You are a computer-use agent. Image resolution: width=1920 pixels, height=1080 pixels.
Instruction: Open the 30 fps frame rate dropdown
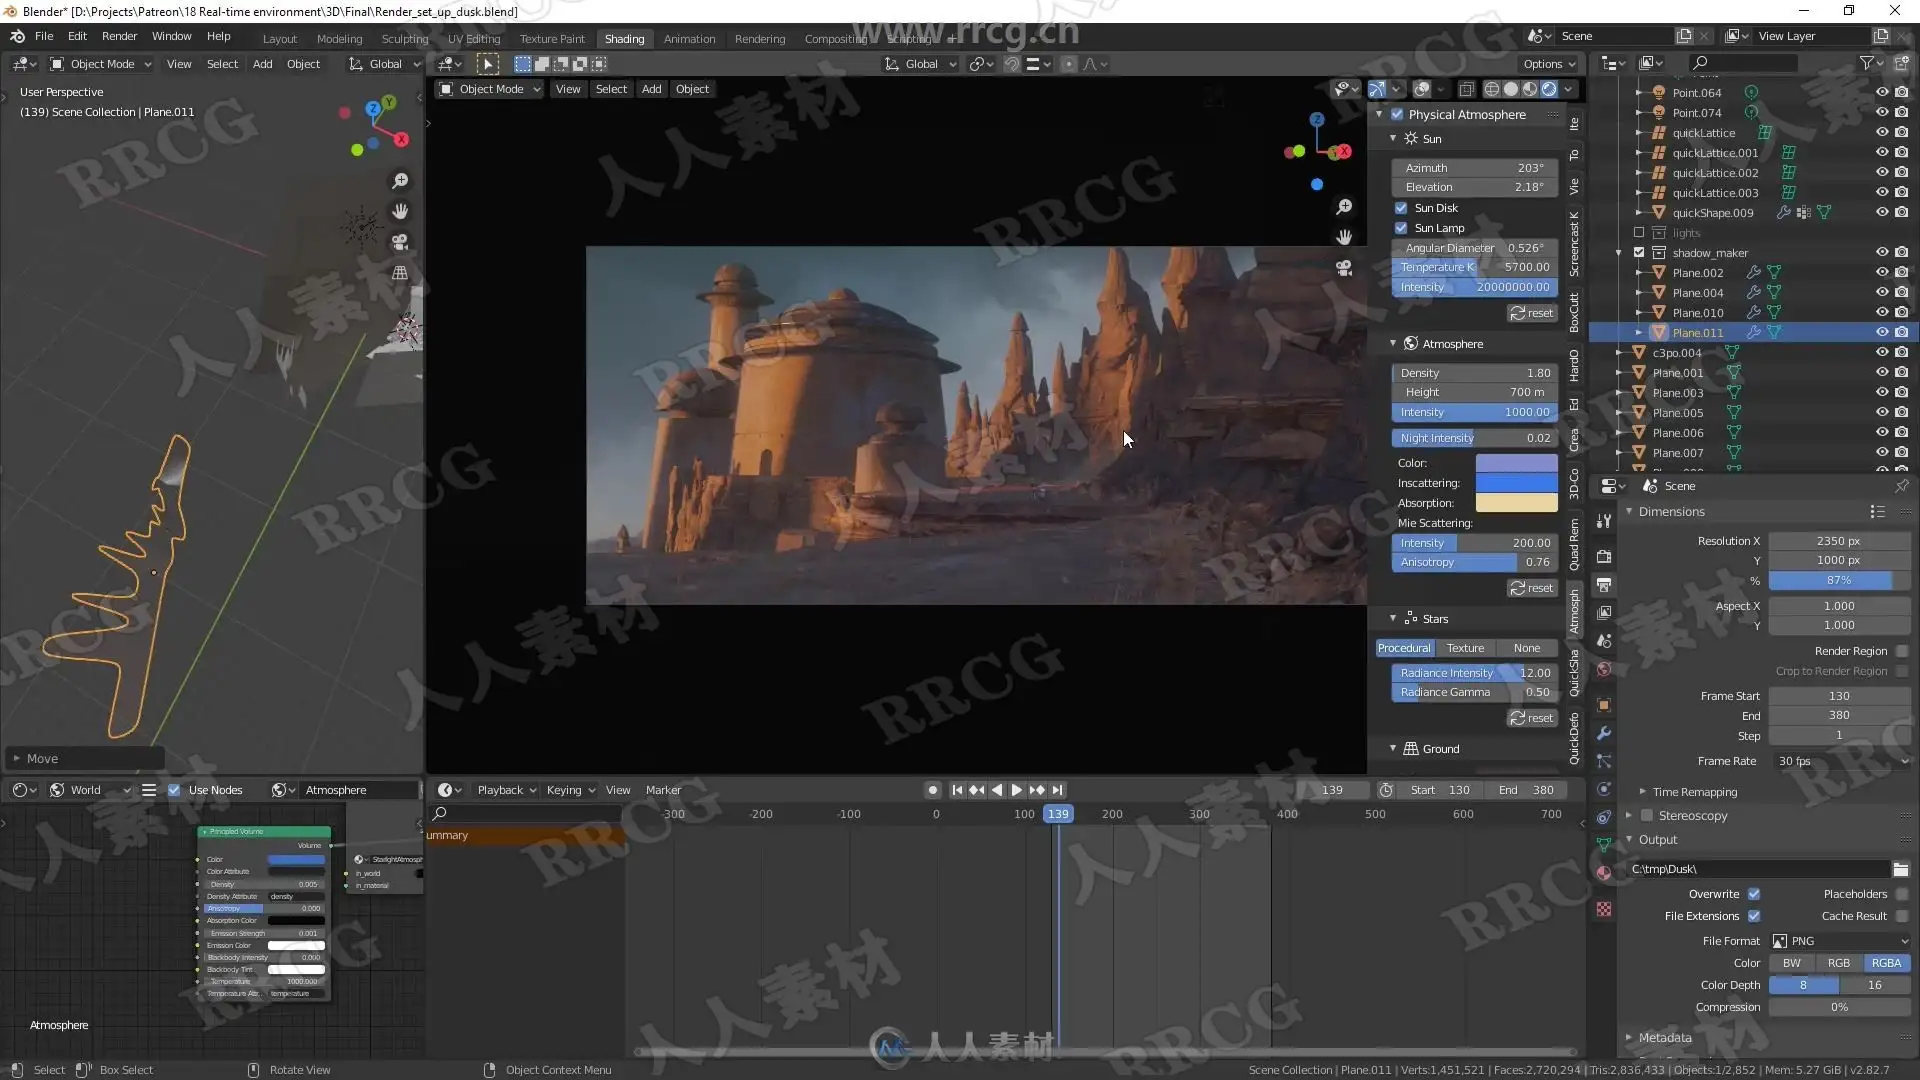(1840, 761)
